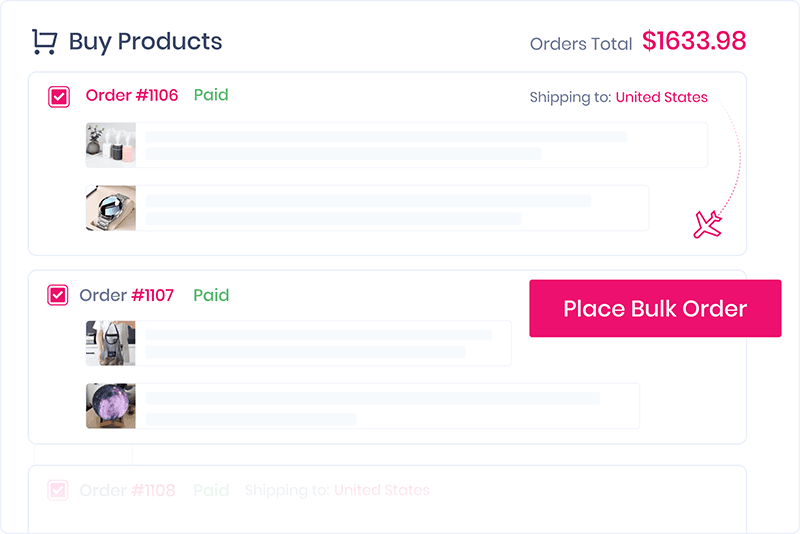Click the pink airplane shipping icon
This screenshot has height=534, width=800.
[x=708, y=225]
